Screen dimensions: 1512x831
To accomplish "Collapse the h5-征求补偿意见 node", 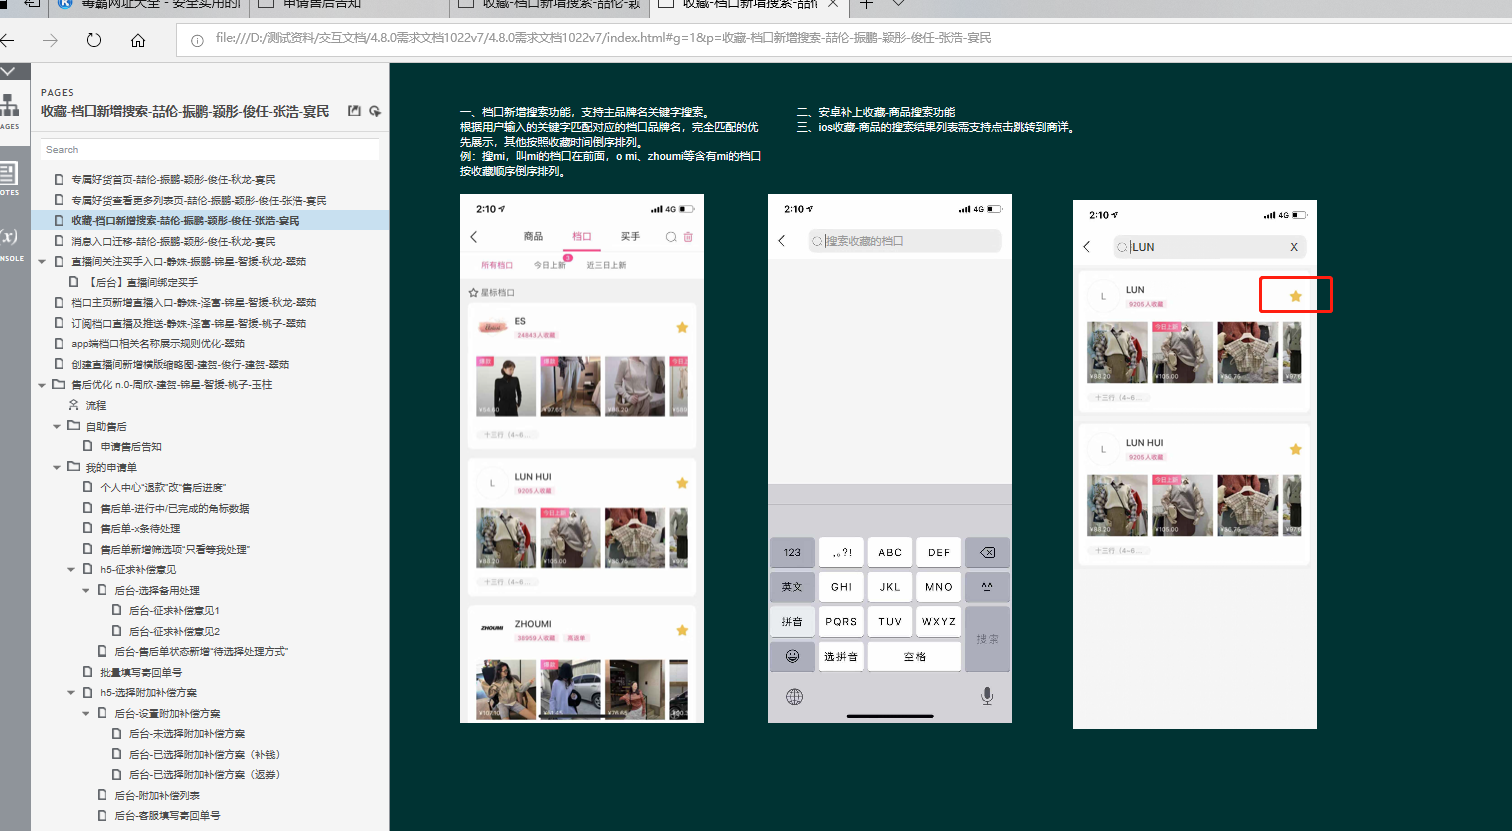I will click(72, 569).
